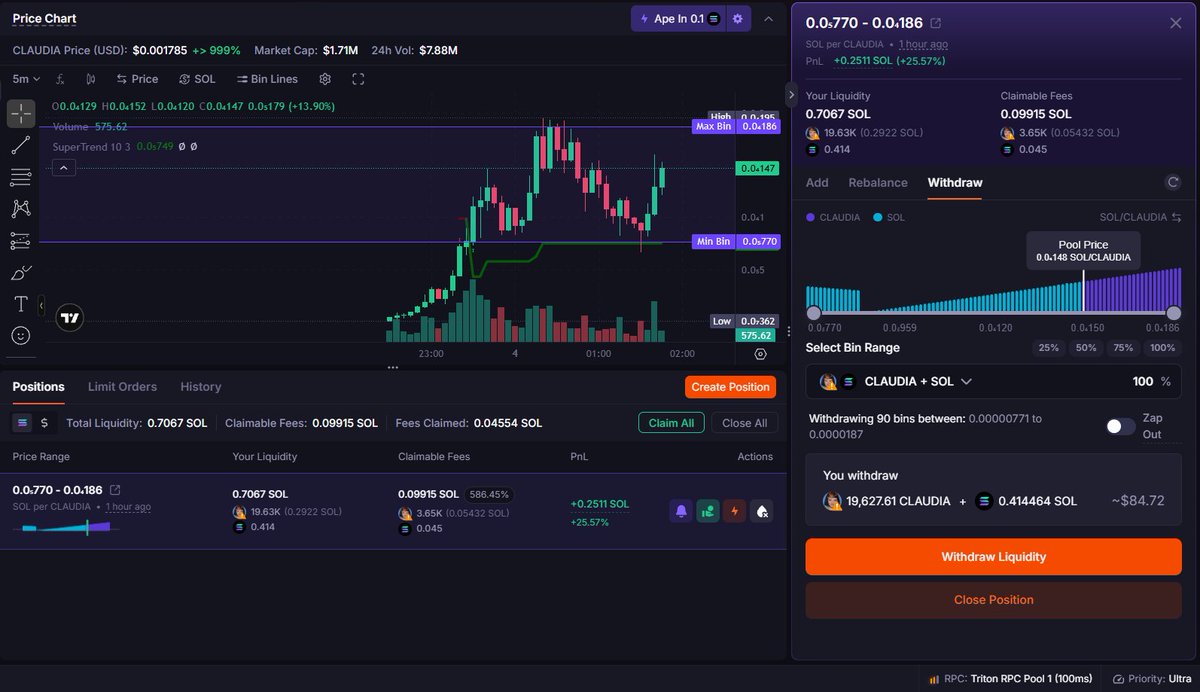Open position external link in right panel
Screen dimensions: 1200x692
[936, 23]
